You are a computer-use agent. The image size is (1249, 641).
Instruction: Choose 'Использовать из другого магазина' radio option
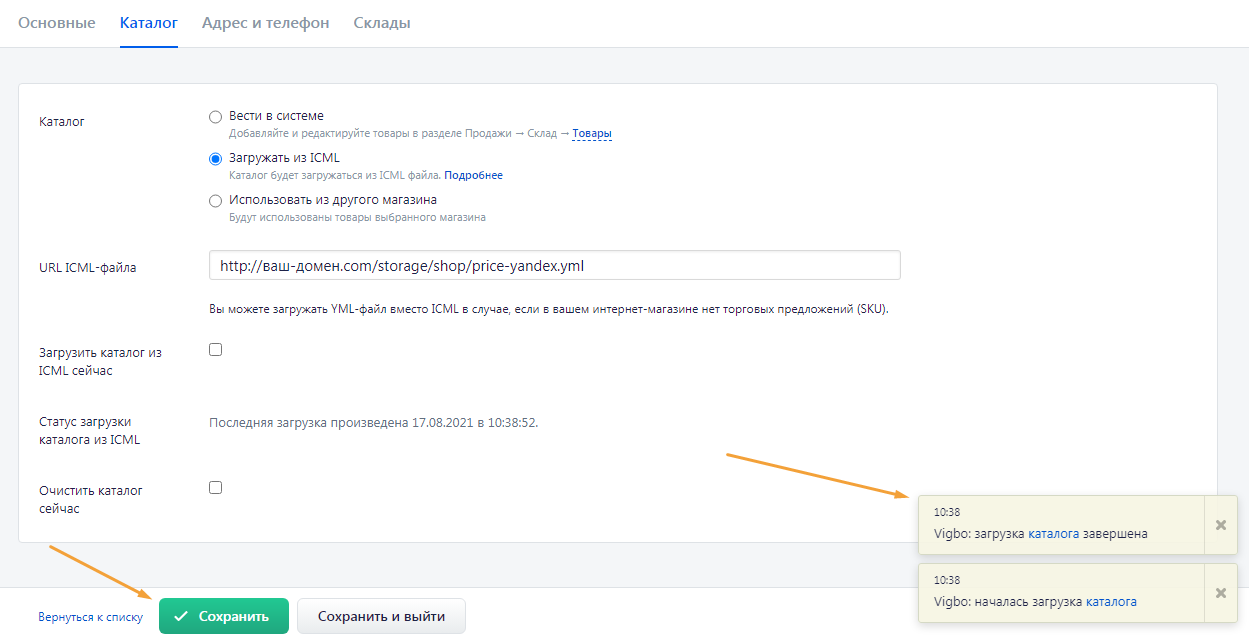(215, 201)
